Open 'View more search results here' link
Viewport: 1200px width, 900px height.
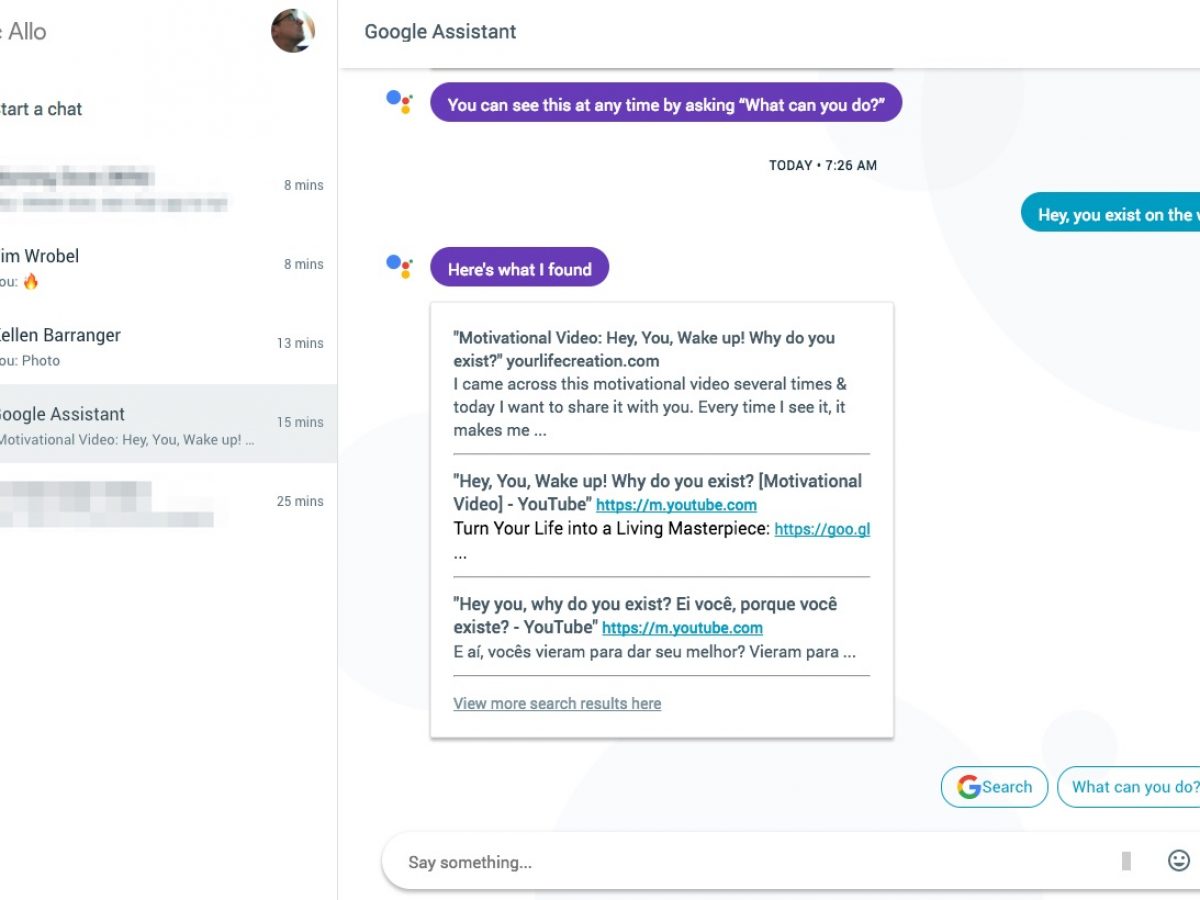tap(557, 703)
